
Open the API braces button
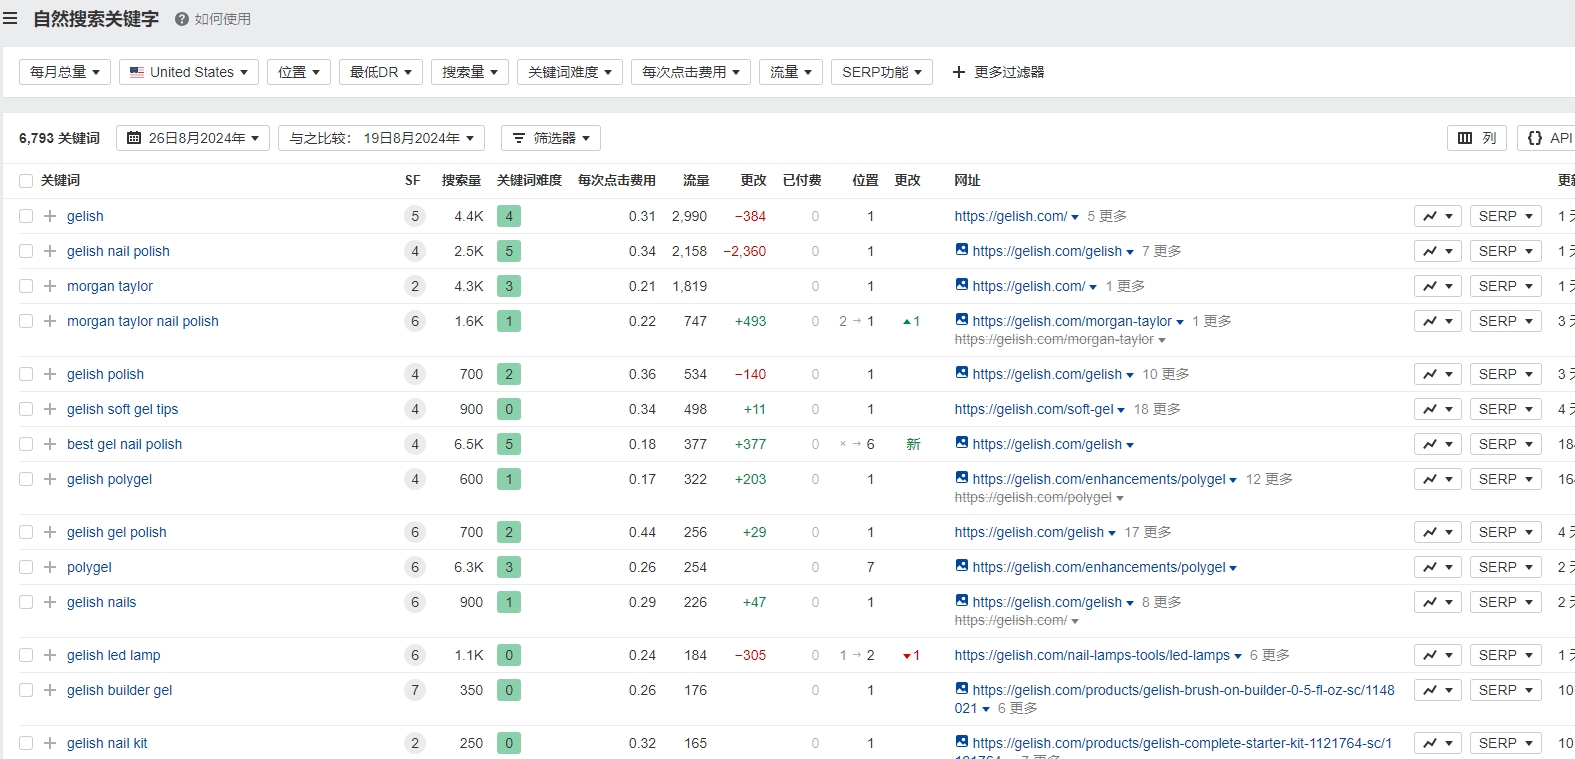[x=1548, y=138]
